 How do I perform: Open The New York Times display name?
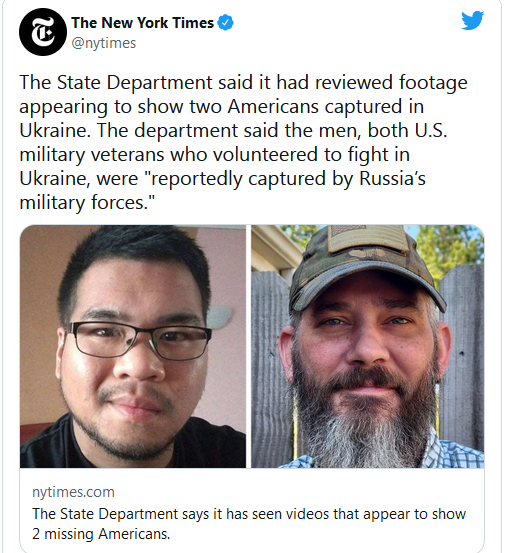click(142, 23)
